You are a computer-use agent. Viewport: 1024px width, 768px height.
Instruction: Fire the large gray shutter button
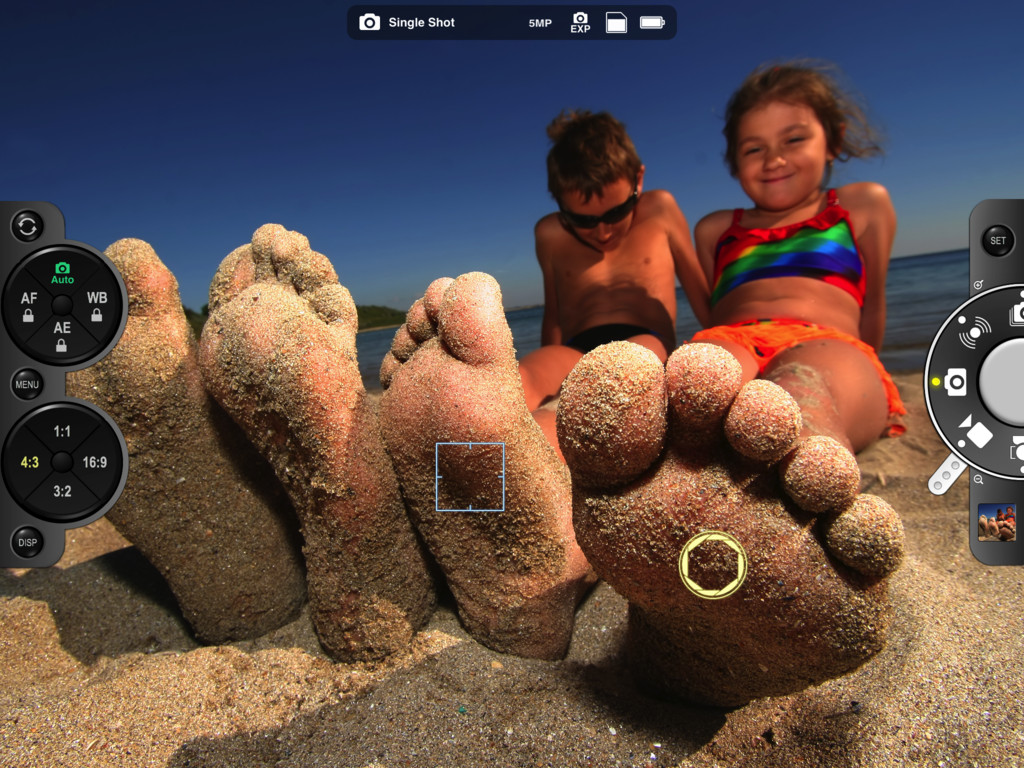click(1001, 381)
